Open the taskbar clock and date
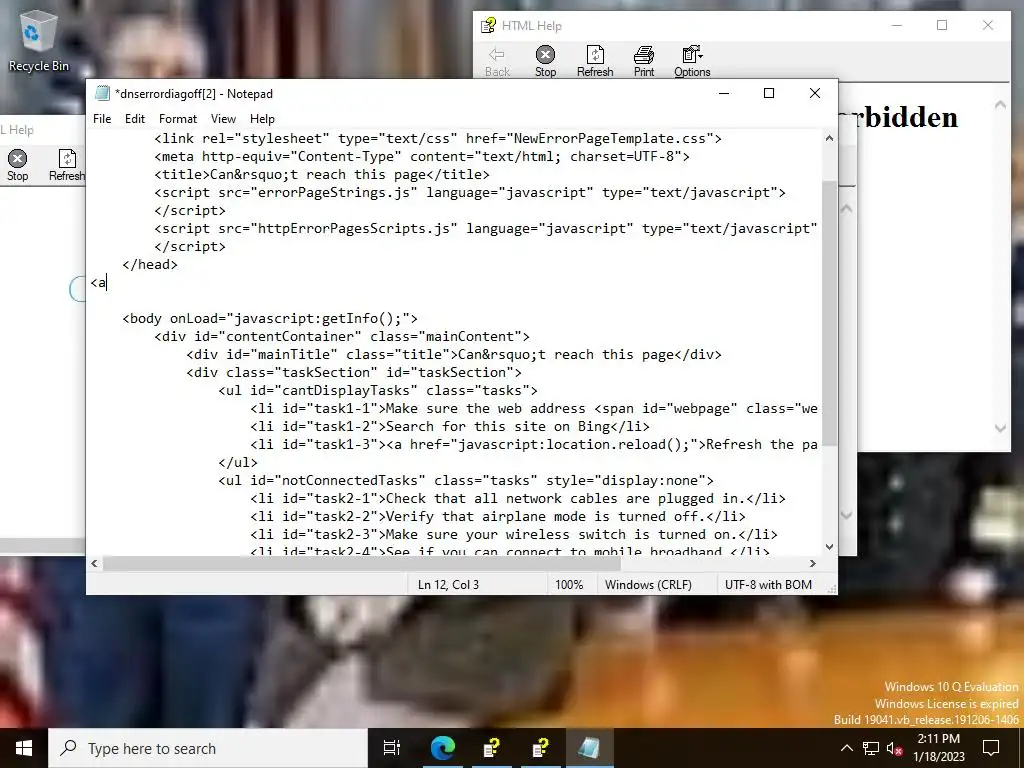Viewport: 1024px width, 768px height. point(939,748)
